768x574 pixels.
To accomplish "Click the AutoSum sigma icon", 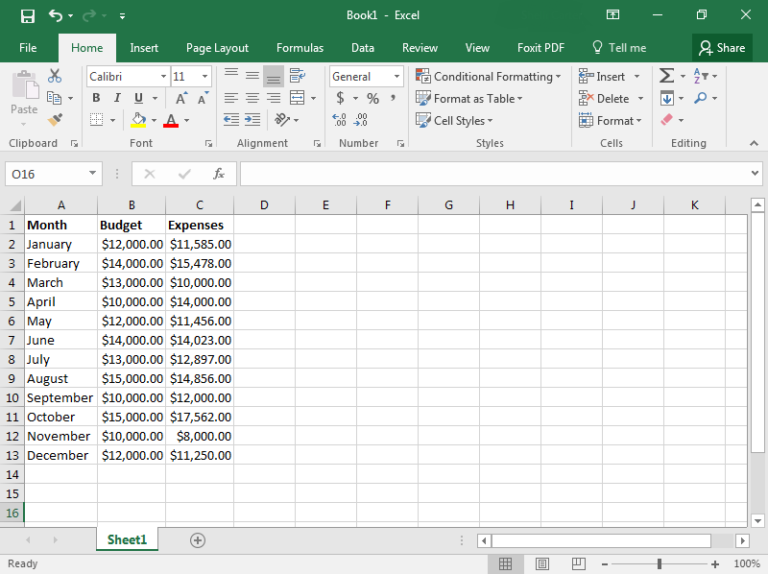I will [666, 76].
